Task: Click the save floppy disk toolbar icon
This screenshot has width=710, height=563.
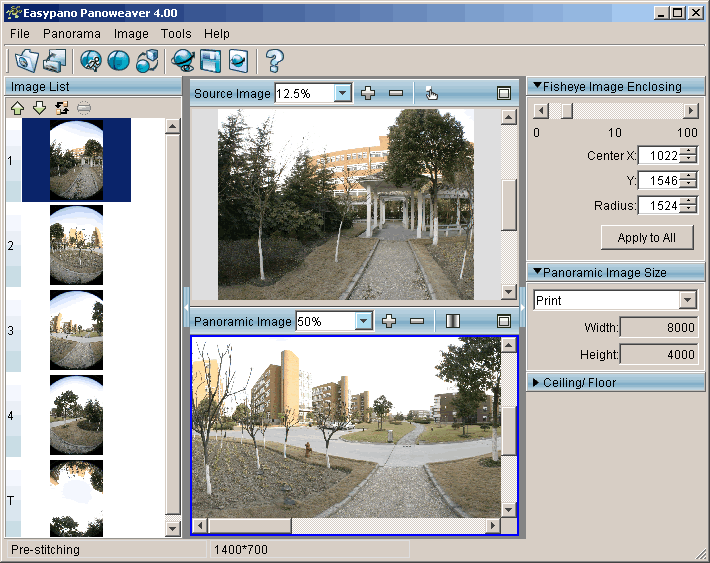Action: tap(210, 60)
